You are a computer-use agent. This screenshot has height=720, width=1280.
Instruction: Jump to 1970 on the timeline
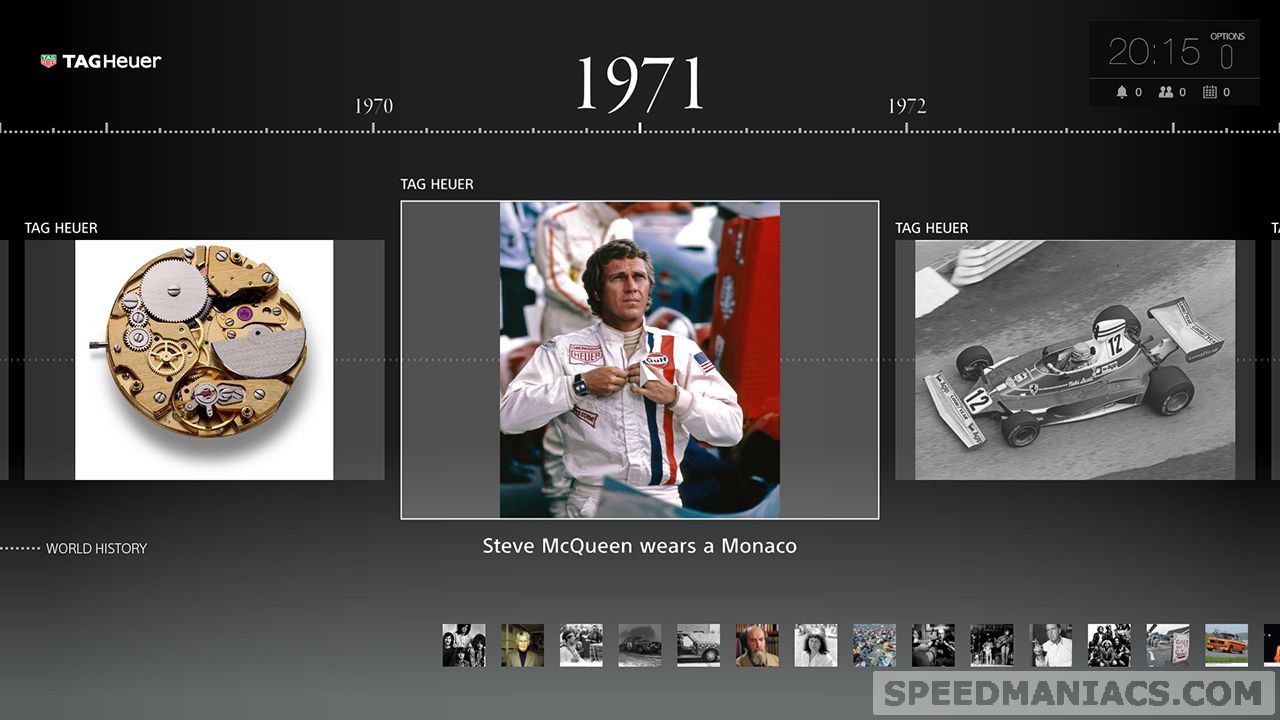coord(373,106)
